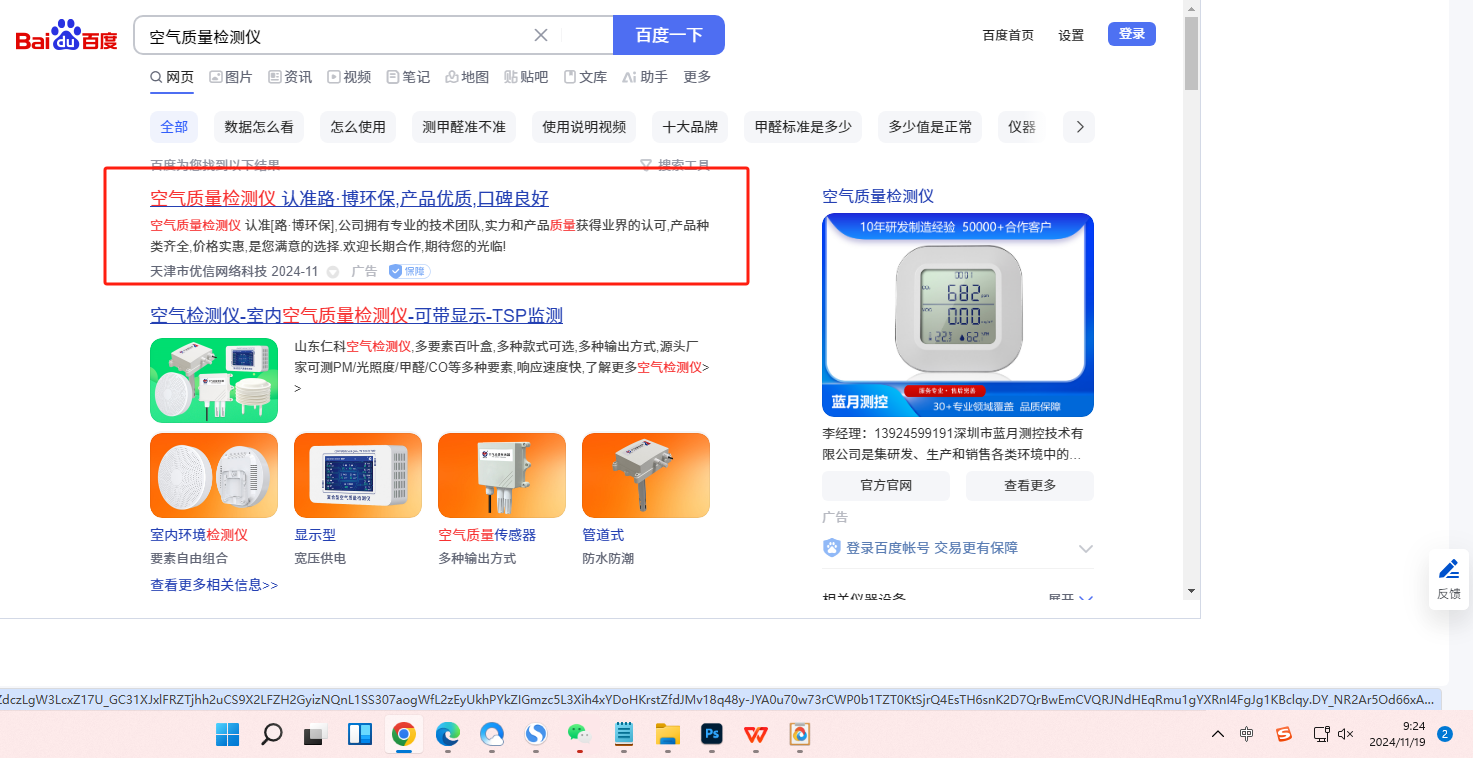
Task: Select the 网页 web results tab
Action: click(172, 77)
